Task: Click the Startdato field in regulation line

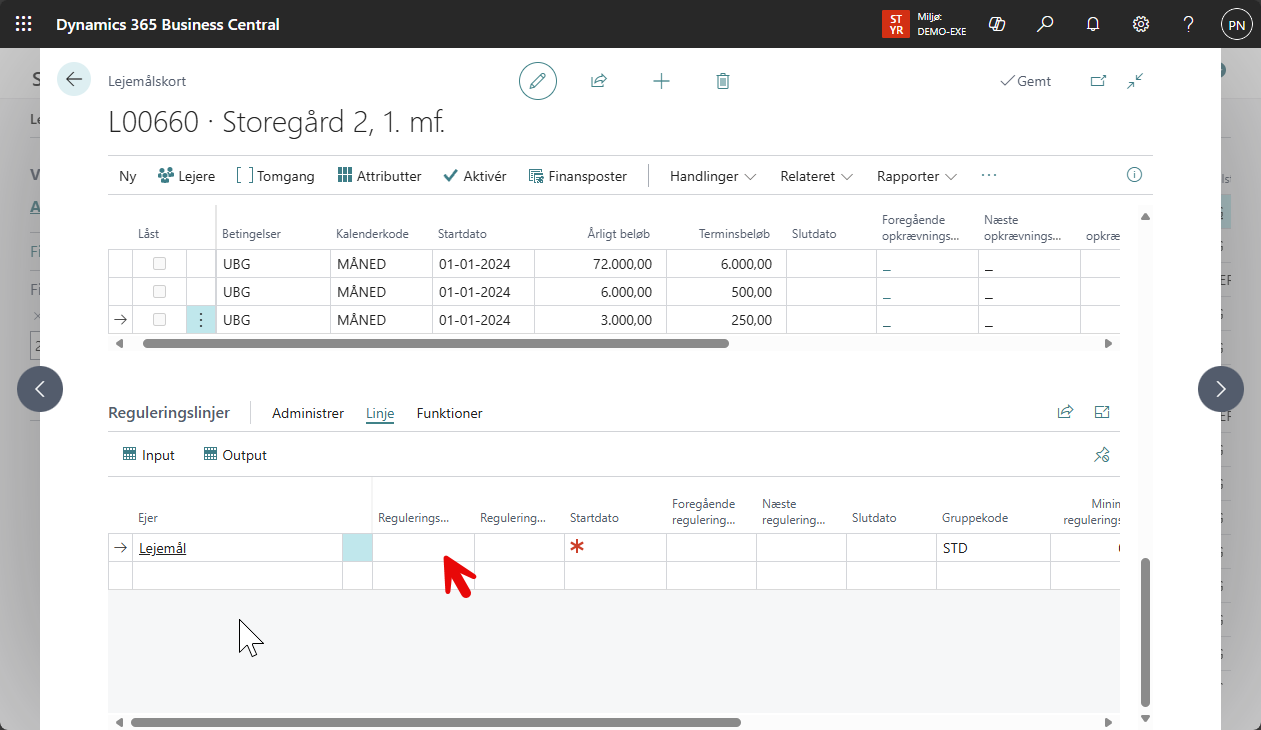Action: [614, 548]
